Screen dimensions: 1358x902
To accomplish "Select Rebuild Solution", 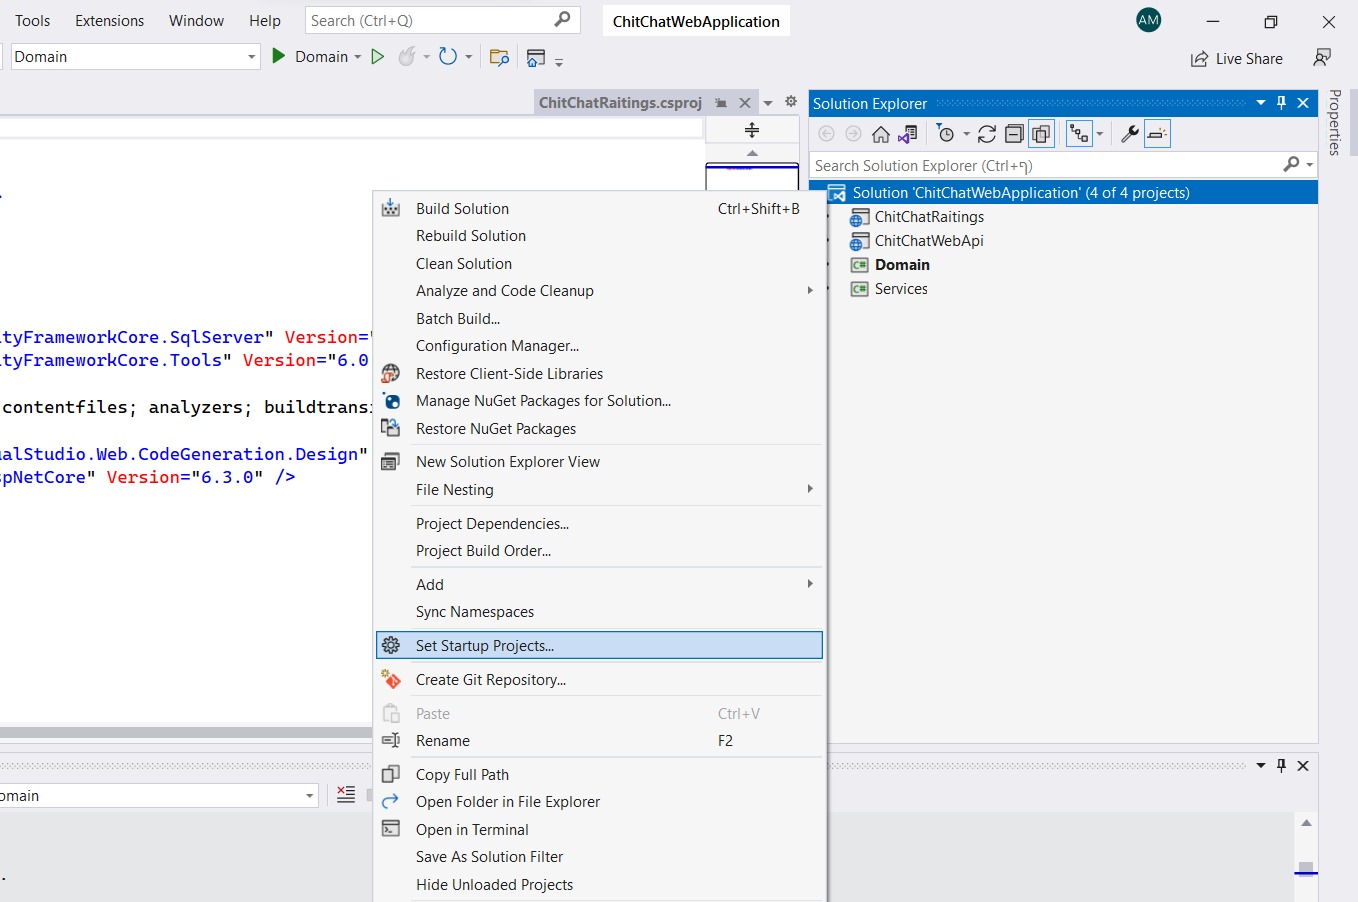I will (x=470, y=235).
